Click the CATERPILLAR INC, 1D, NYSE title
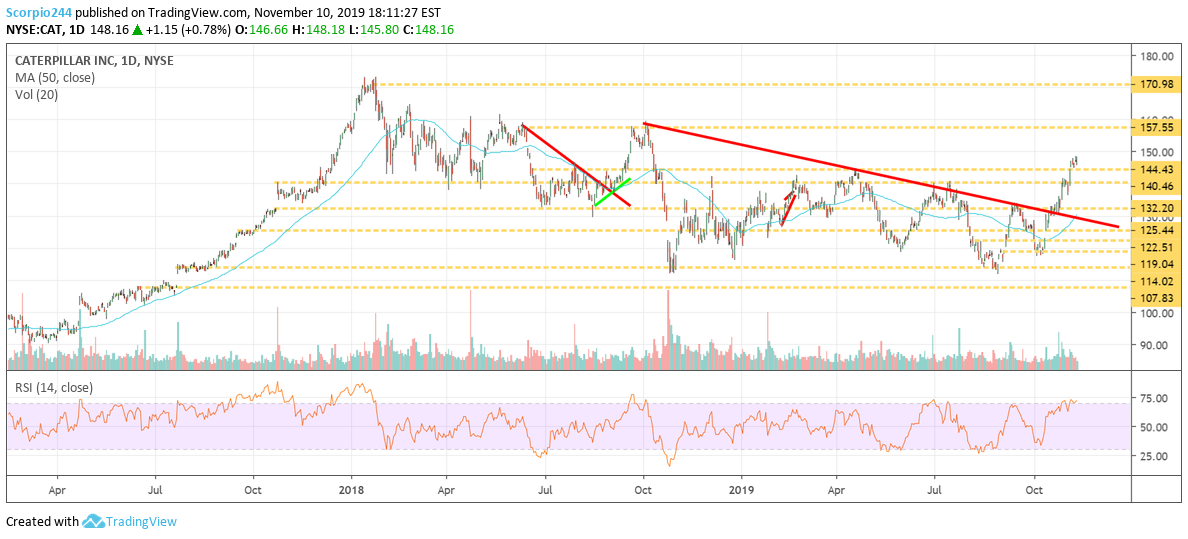The width and height of the screenshot is (1188, 539). pos(95,61)
